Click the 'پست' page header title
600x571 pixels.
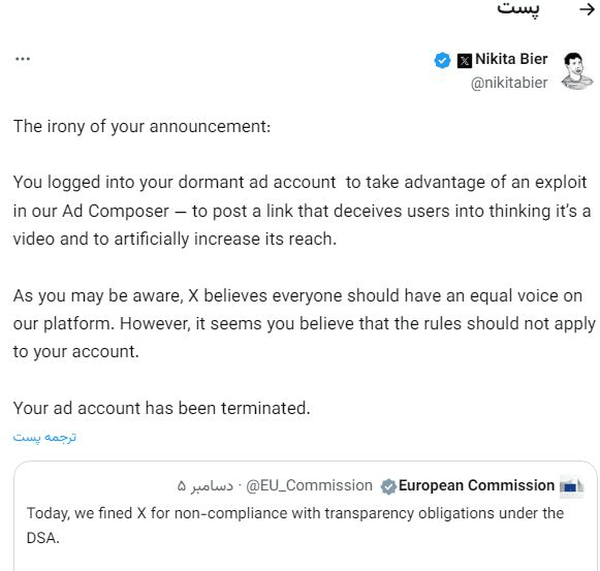[519, 10]
